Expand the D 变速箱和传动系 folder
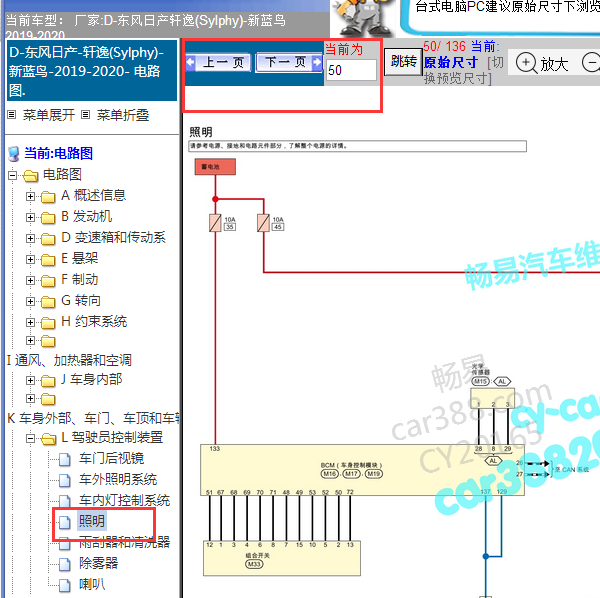The width and height of the screenshot is (600, 598). [x=30, y=238]
